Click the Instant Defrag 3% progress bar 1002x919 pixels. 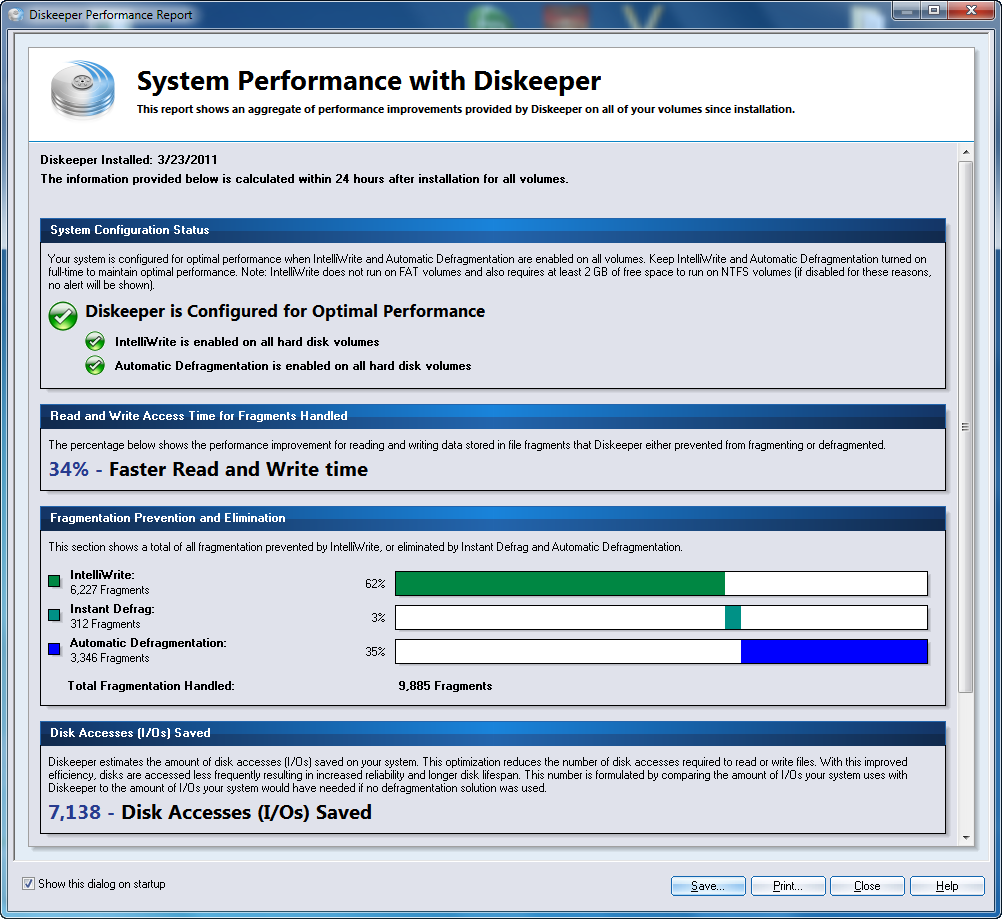661,617
